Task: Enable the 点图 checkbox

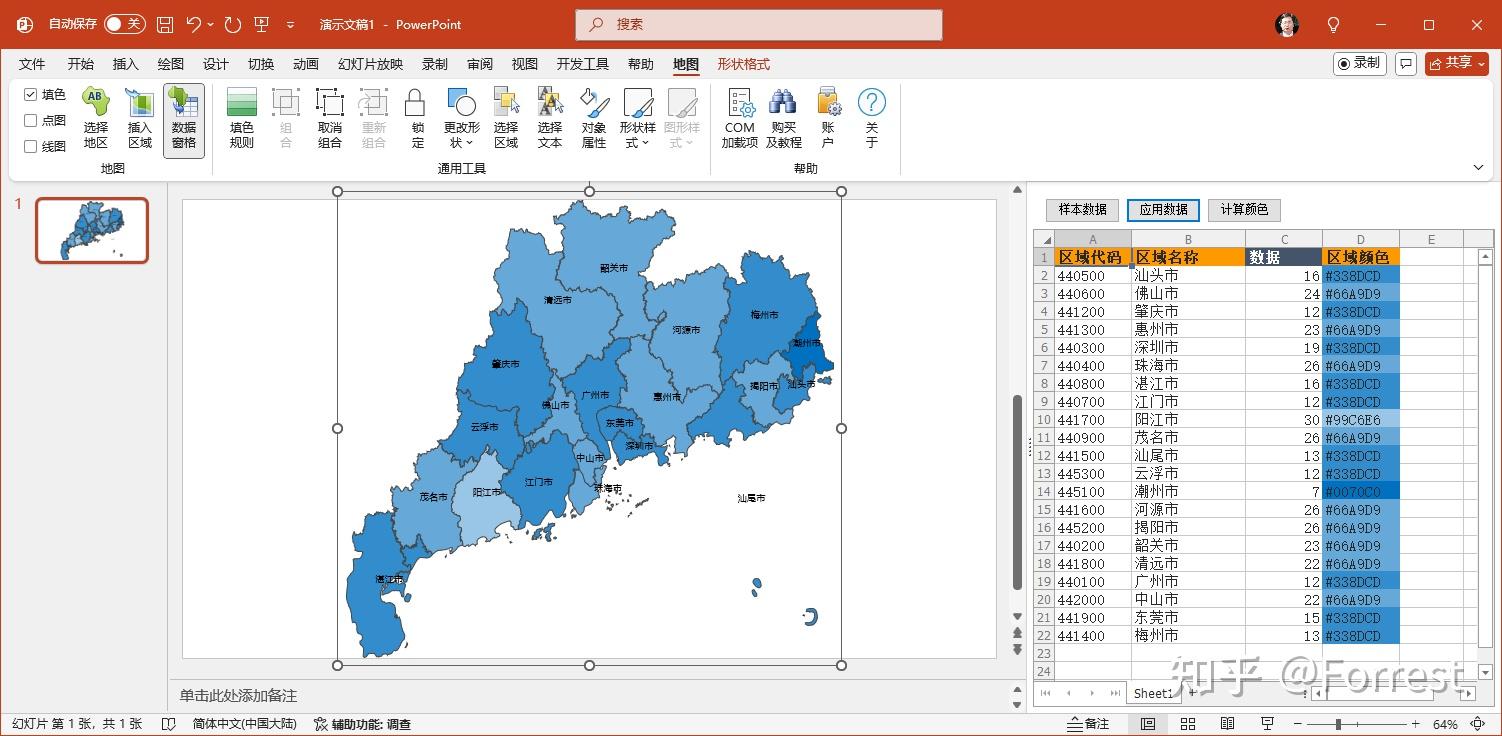Action: 31,121
